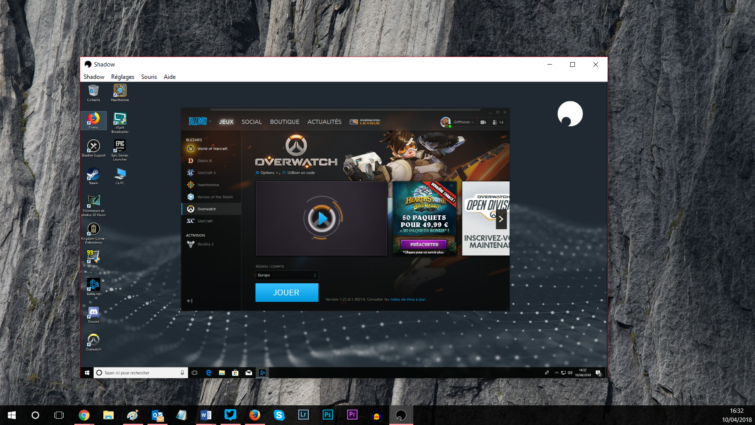Open Skype from the host taskbar
The image size is (755, 425).
279,415
